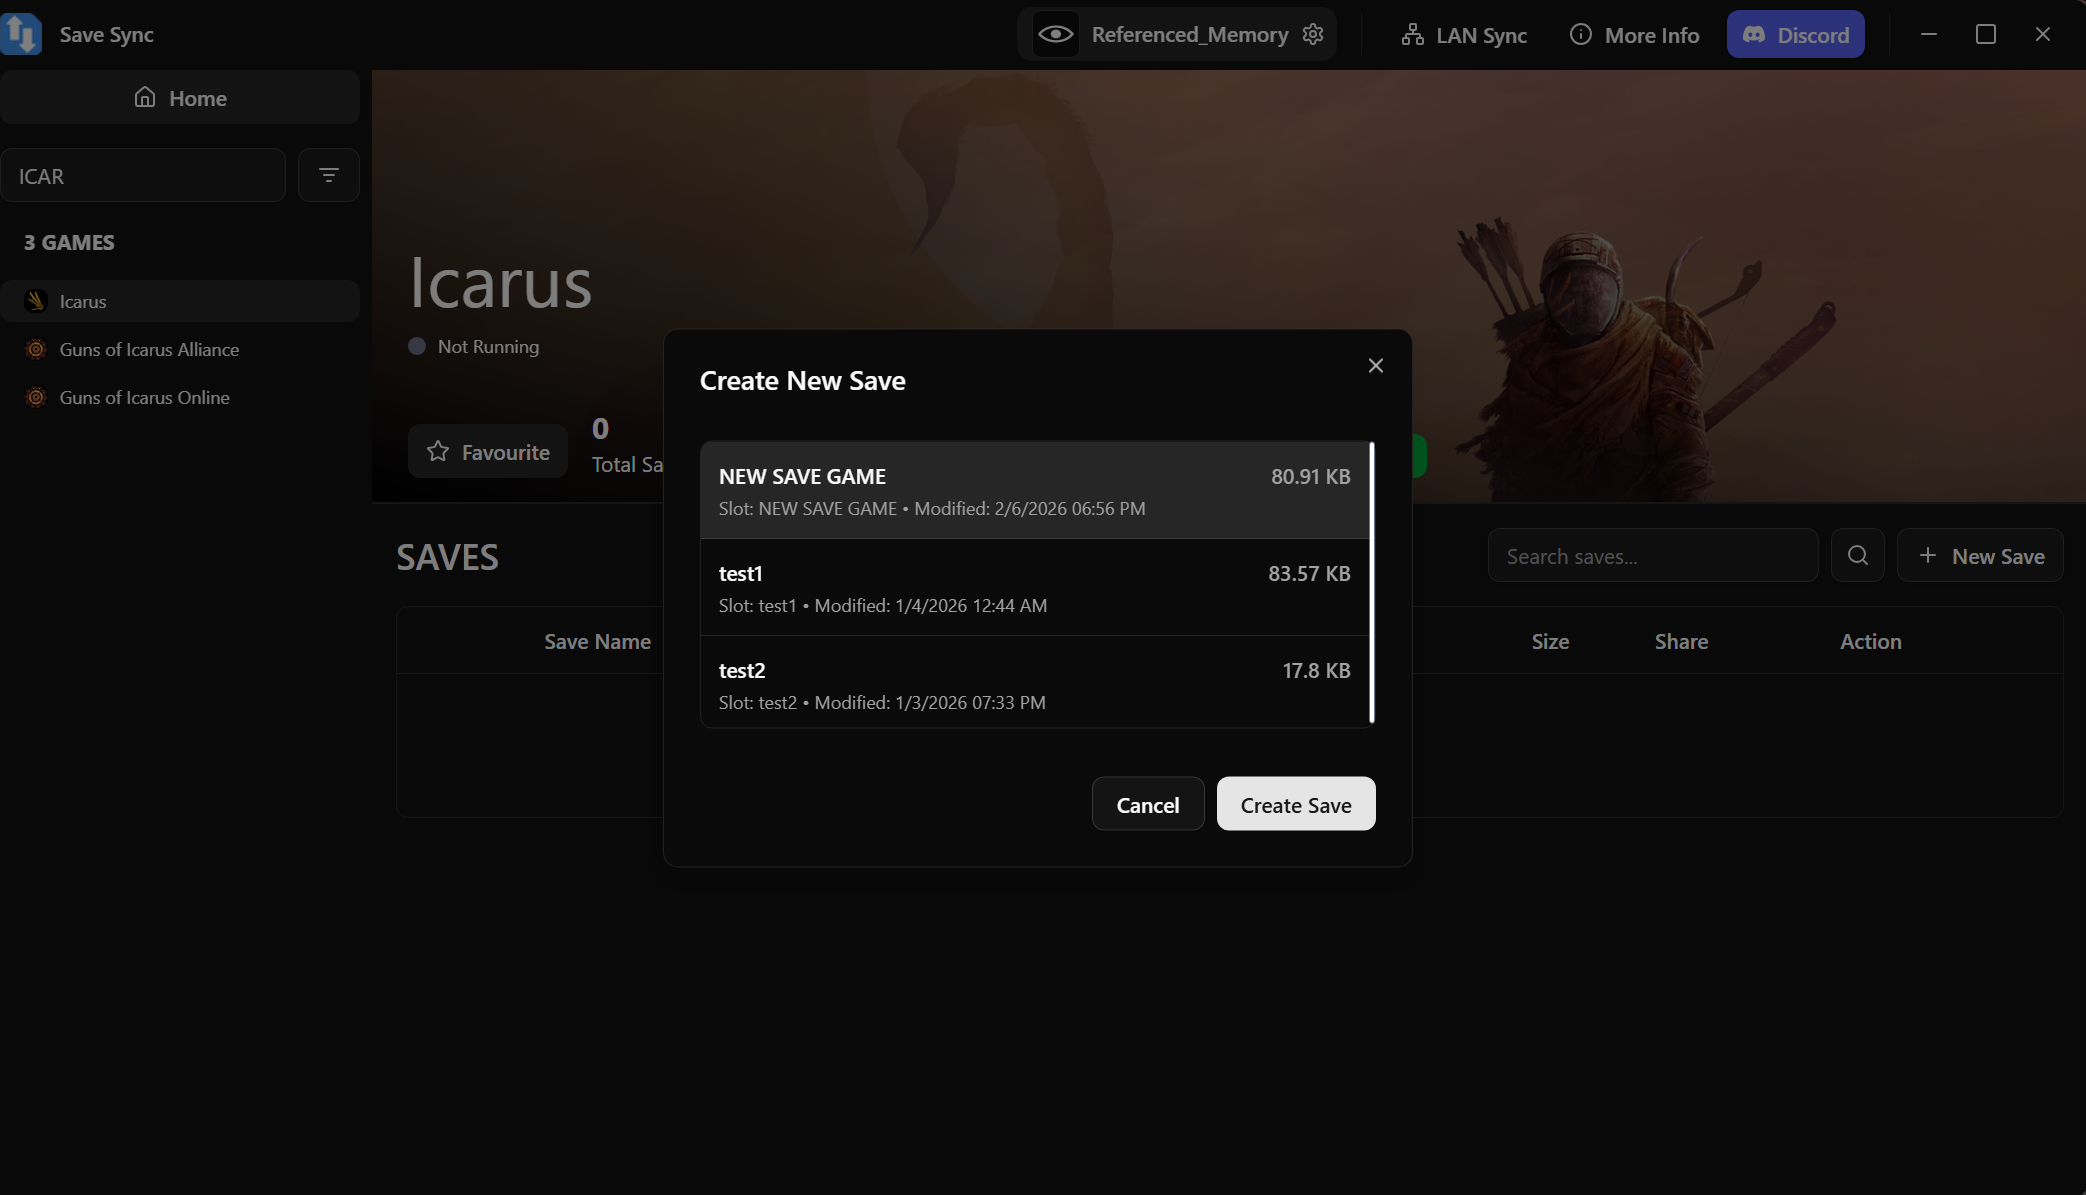
Task: Select Guns of Icarus Alliance
Action: pyautogui.click(x=180, y=349)
